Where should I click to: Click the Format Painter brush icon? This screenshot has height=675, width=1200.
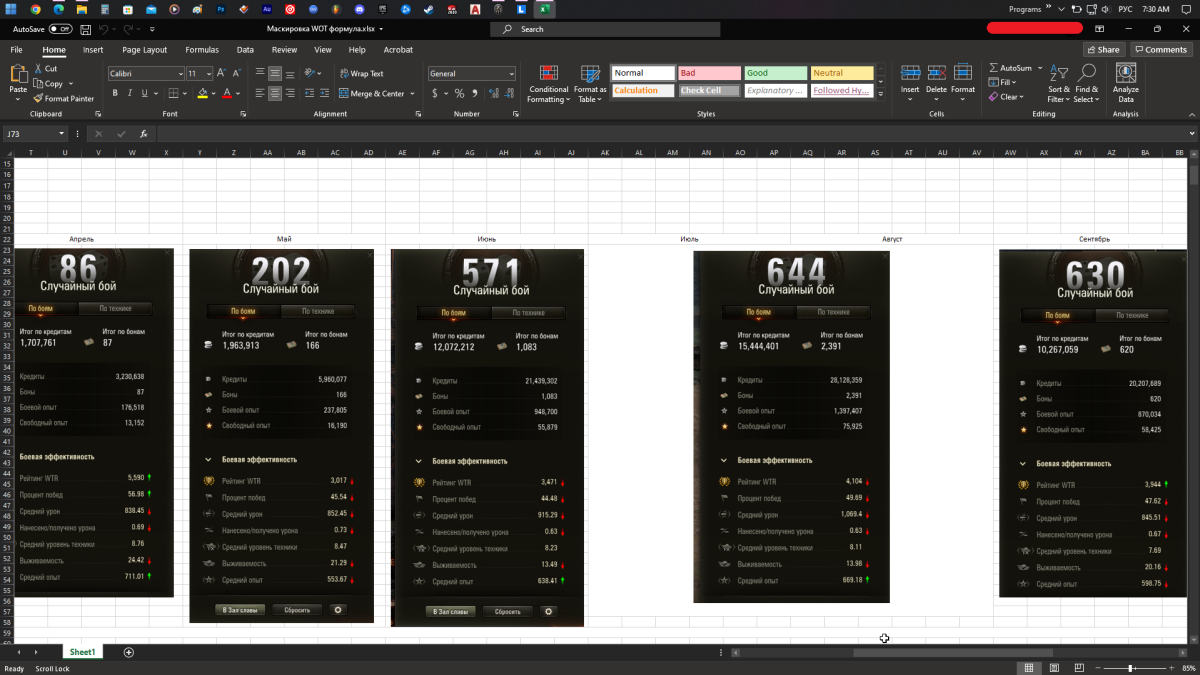click(x=38, y=98)
